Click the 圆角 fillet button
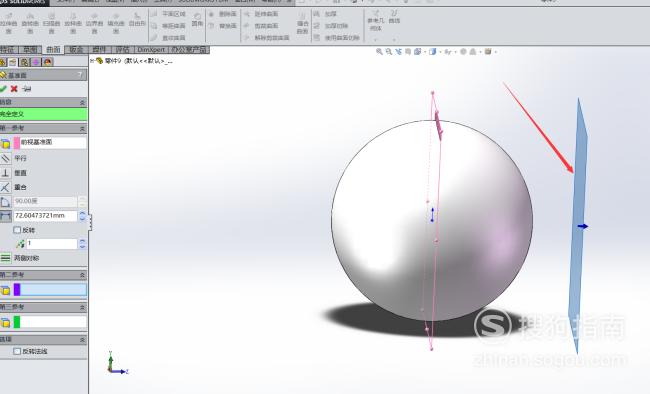Image resolution: width=650 pixels, height=394 pixels. pyautogui.click(x=197, y=19)
